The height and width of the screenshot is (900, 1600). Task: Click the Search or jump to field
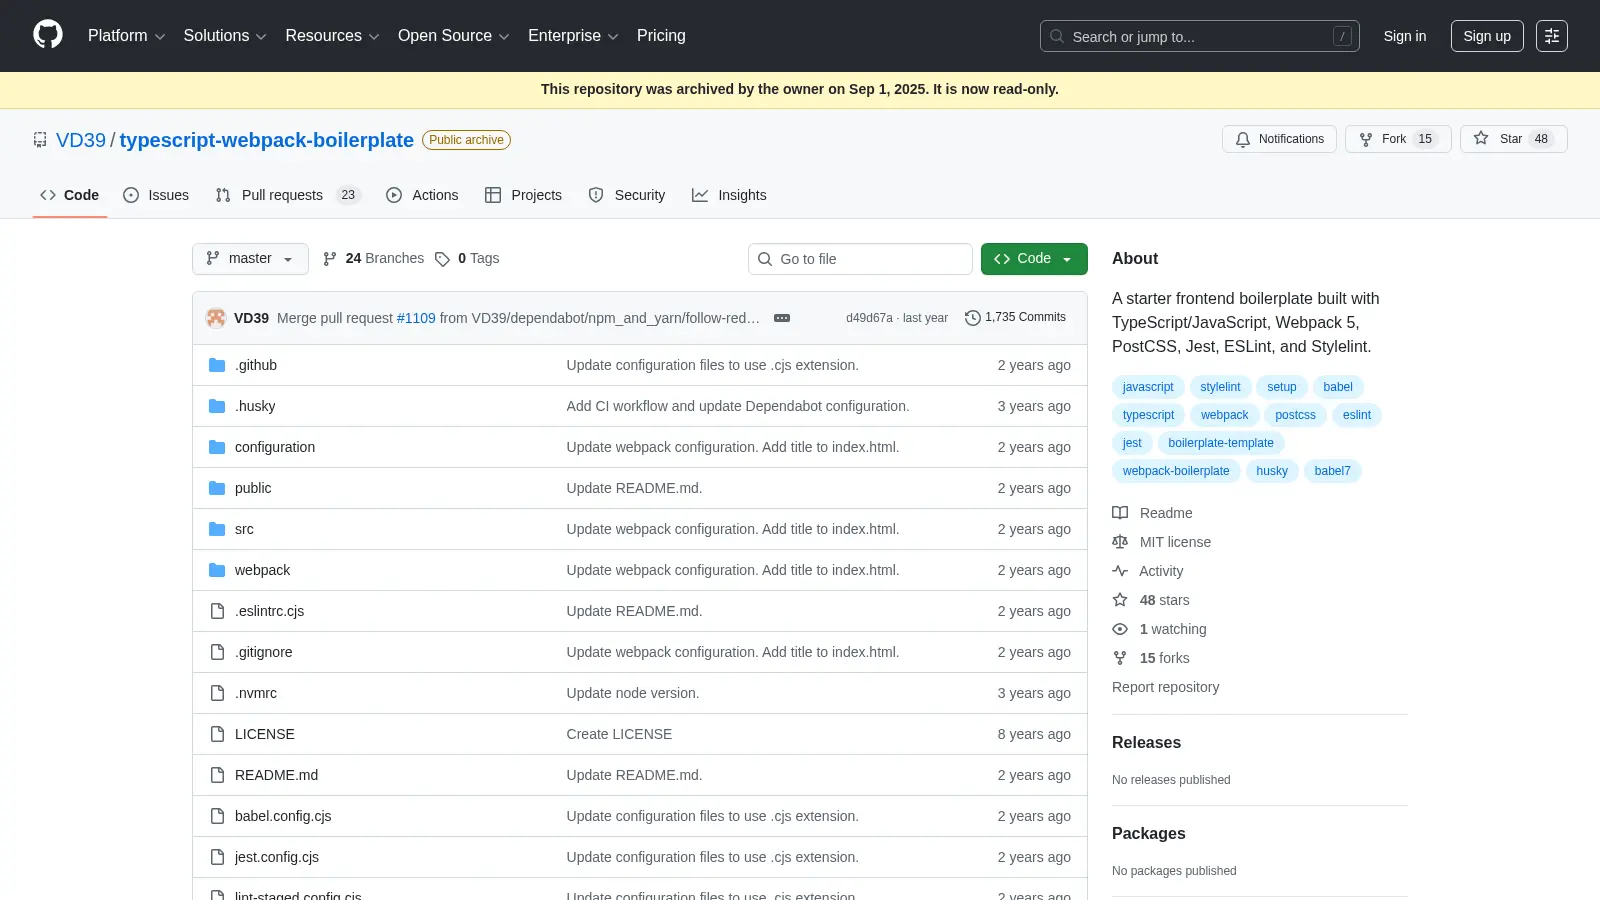tap(1200, 36)
